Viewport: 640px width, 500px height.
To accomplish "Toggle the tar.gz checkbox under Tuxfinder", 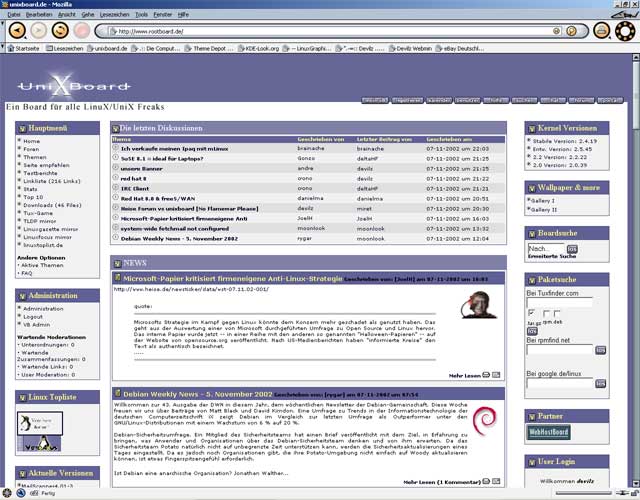I will [x=531, y=313].
